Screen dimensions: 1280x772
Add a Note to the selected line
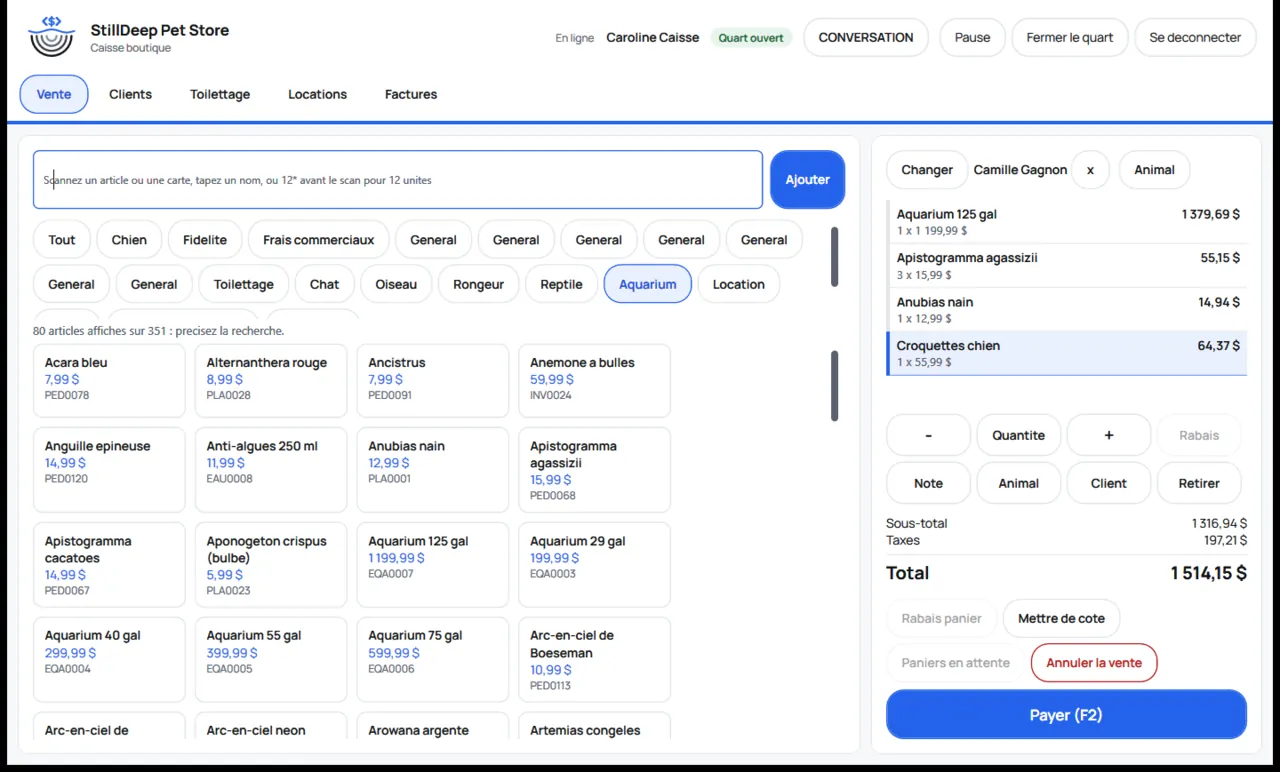[x=929, y=483]
